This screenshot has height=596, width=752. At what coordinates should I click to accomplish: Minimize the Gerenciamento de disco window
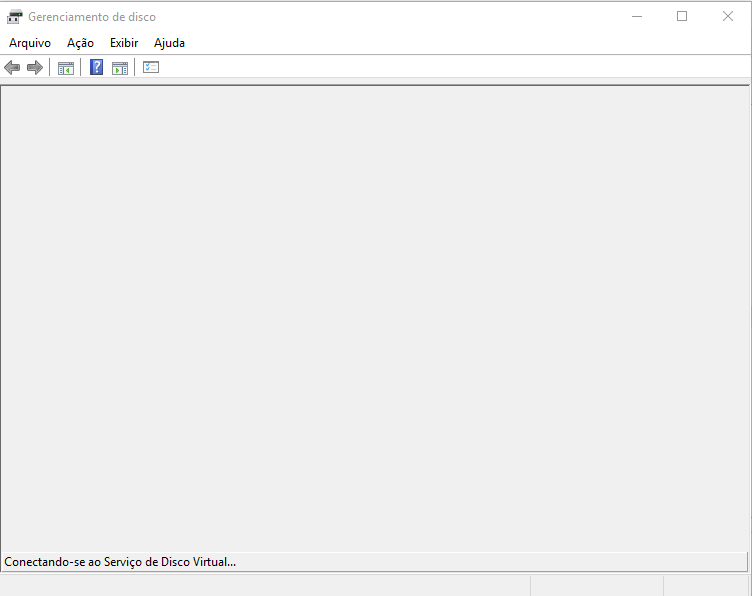[637, 16]
